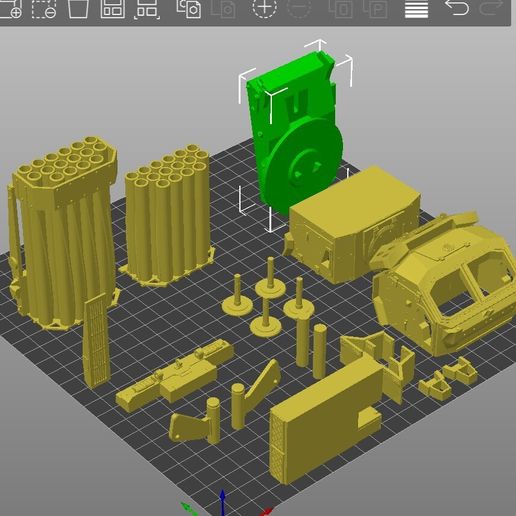Click the Copy icon in the toolbar
This screenshot has width=516, height=516.
[x=189, y=9]
